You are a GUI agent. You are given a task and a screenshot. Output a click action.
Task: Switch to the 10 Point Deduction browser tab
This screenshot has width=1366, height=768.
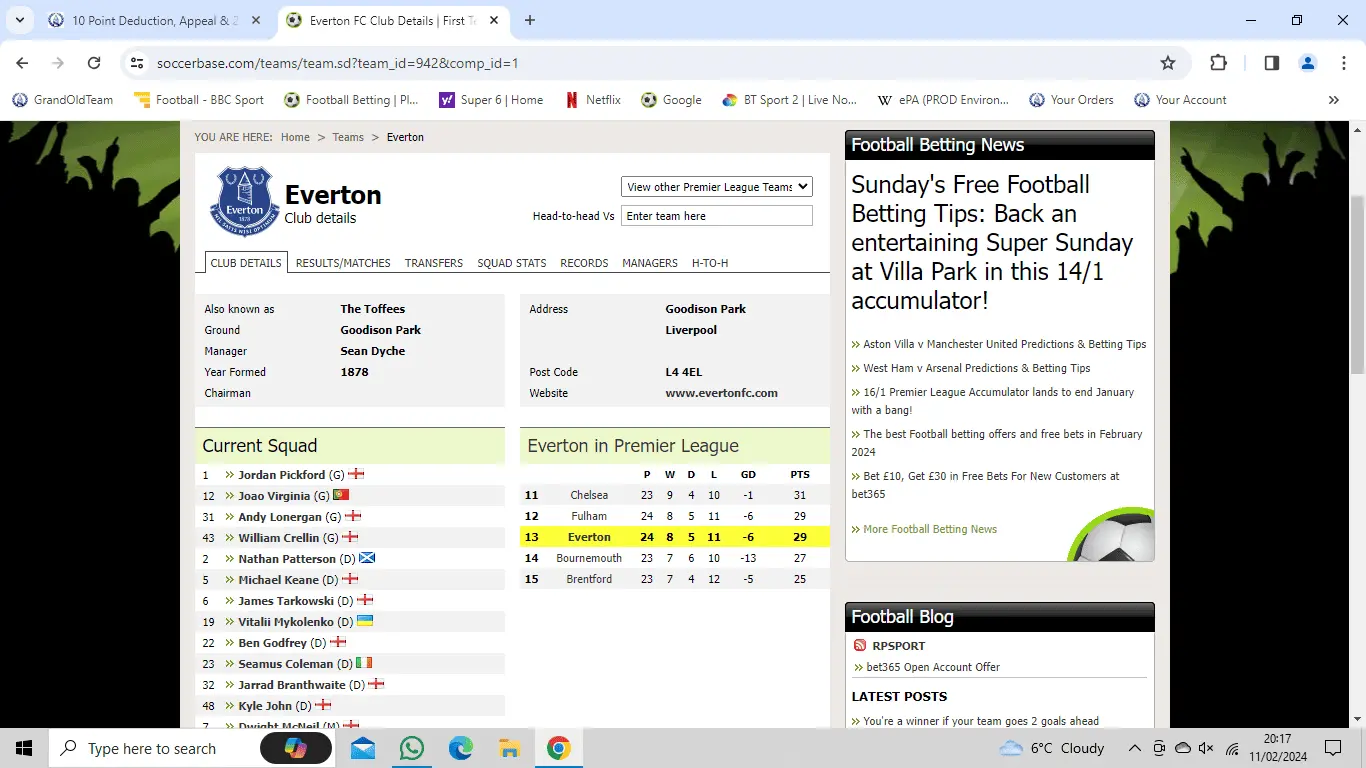tap(155, 20)
